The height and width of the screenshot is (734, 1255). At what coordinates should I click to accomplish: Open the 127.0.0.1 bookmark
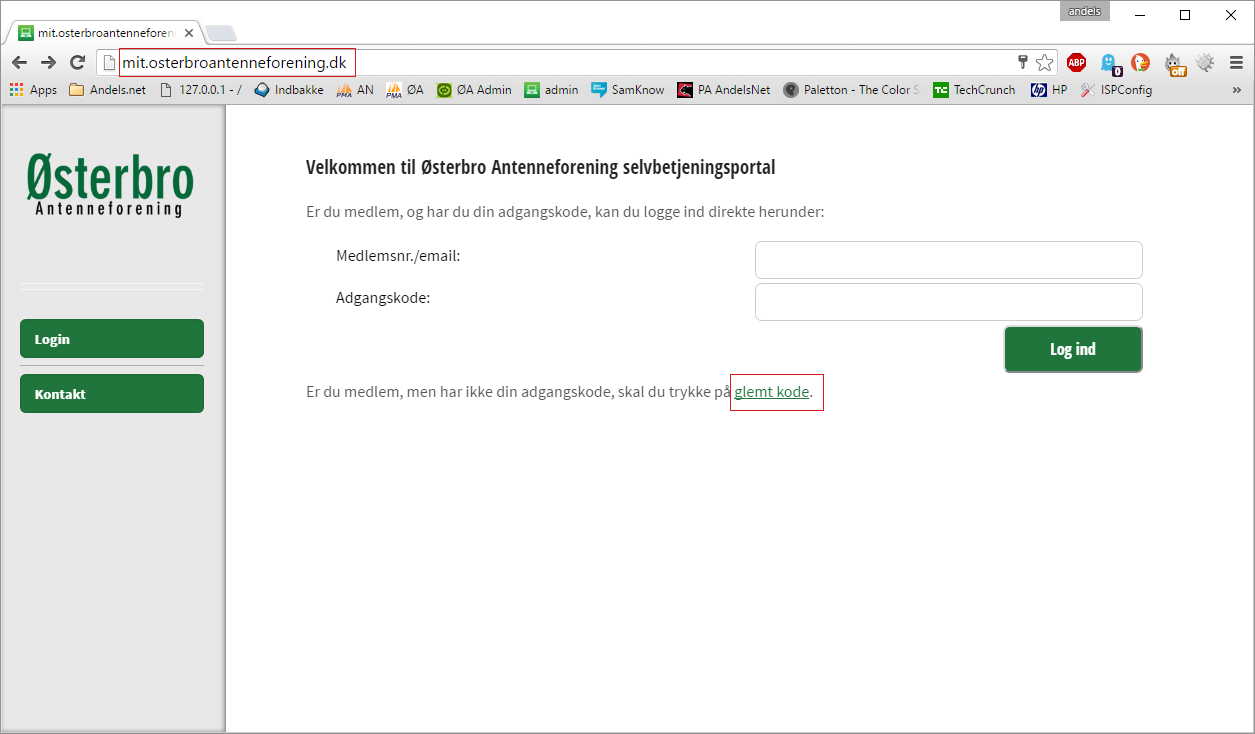click(200, 90)
